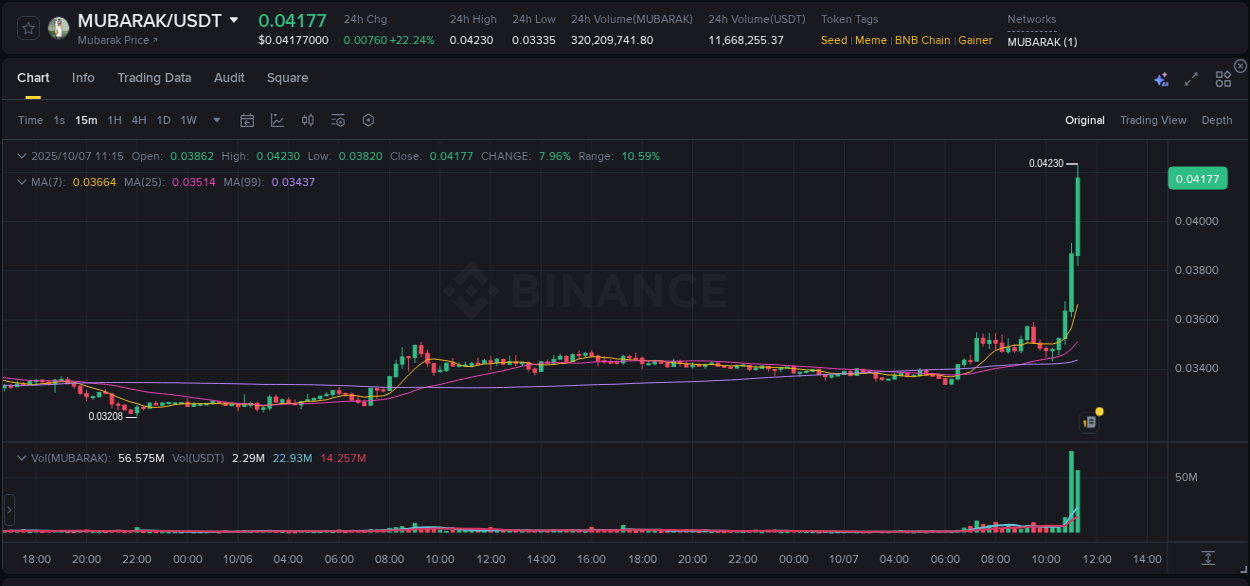Open the indicator management list icon
Image resolution: width=1250 pixels, height=586 pixels.
[337, 120]
